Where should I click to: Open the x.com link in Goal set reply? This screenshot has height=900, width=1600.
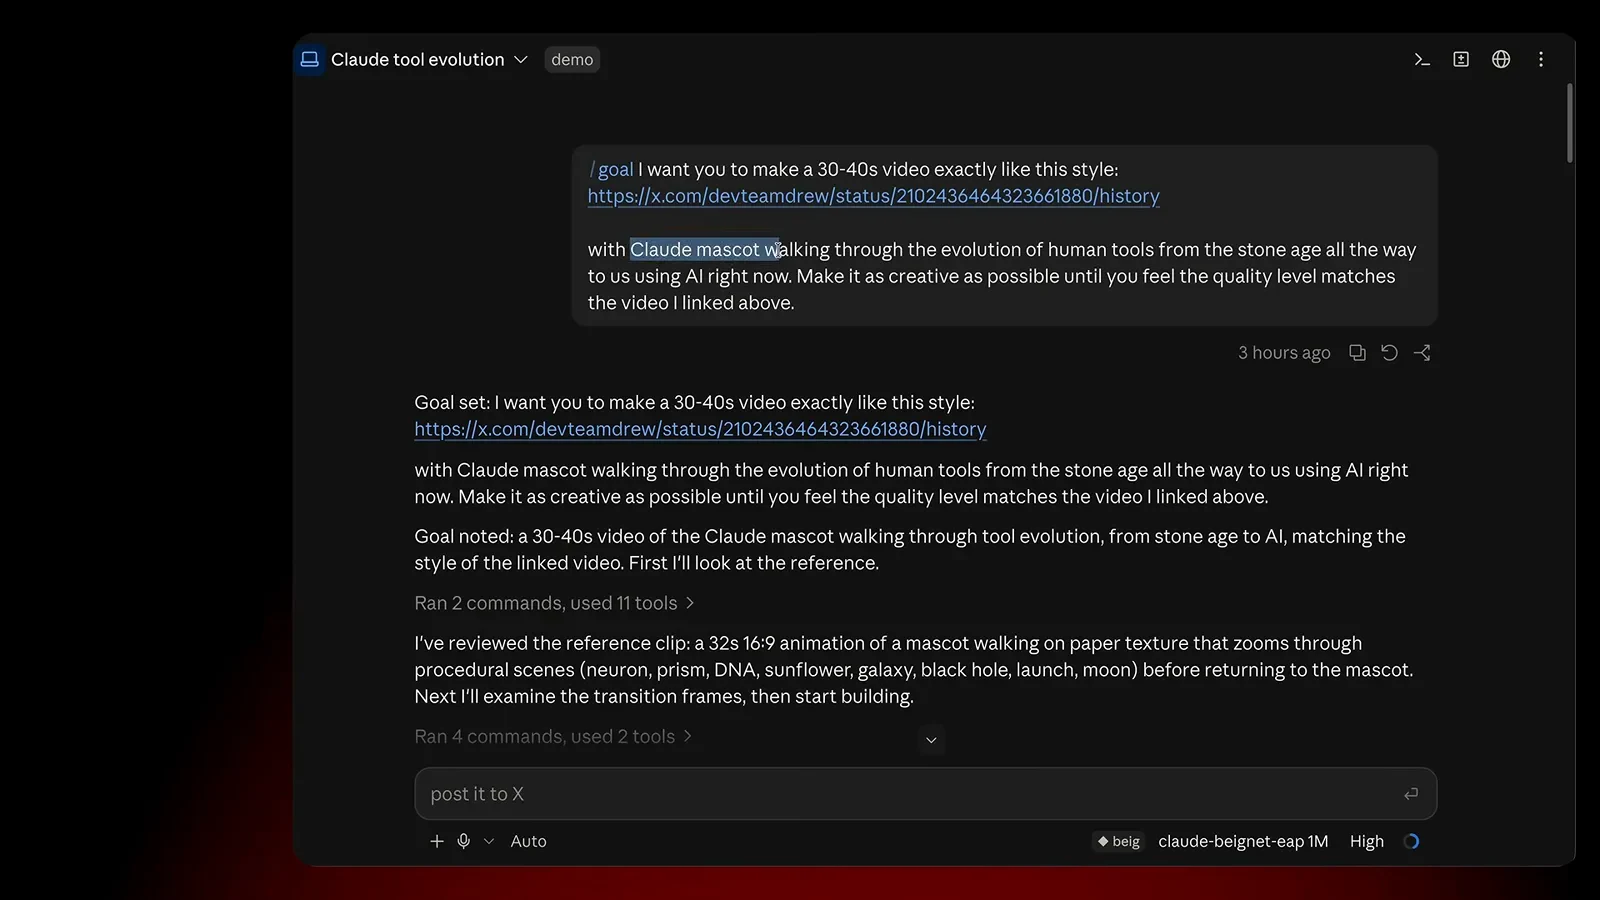[700, 429]
